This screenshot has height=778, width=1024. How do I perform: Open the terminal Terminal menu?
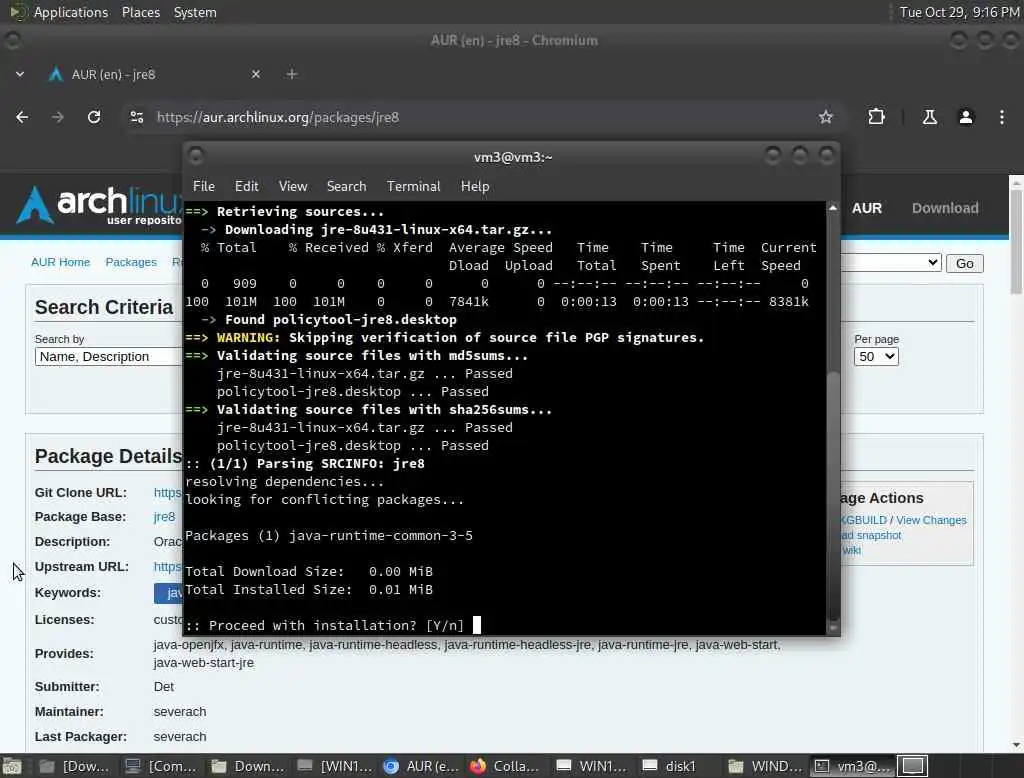(x=413, y=186)
